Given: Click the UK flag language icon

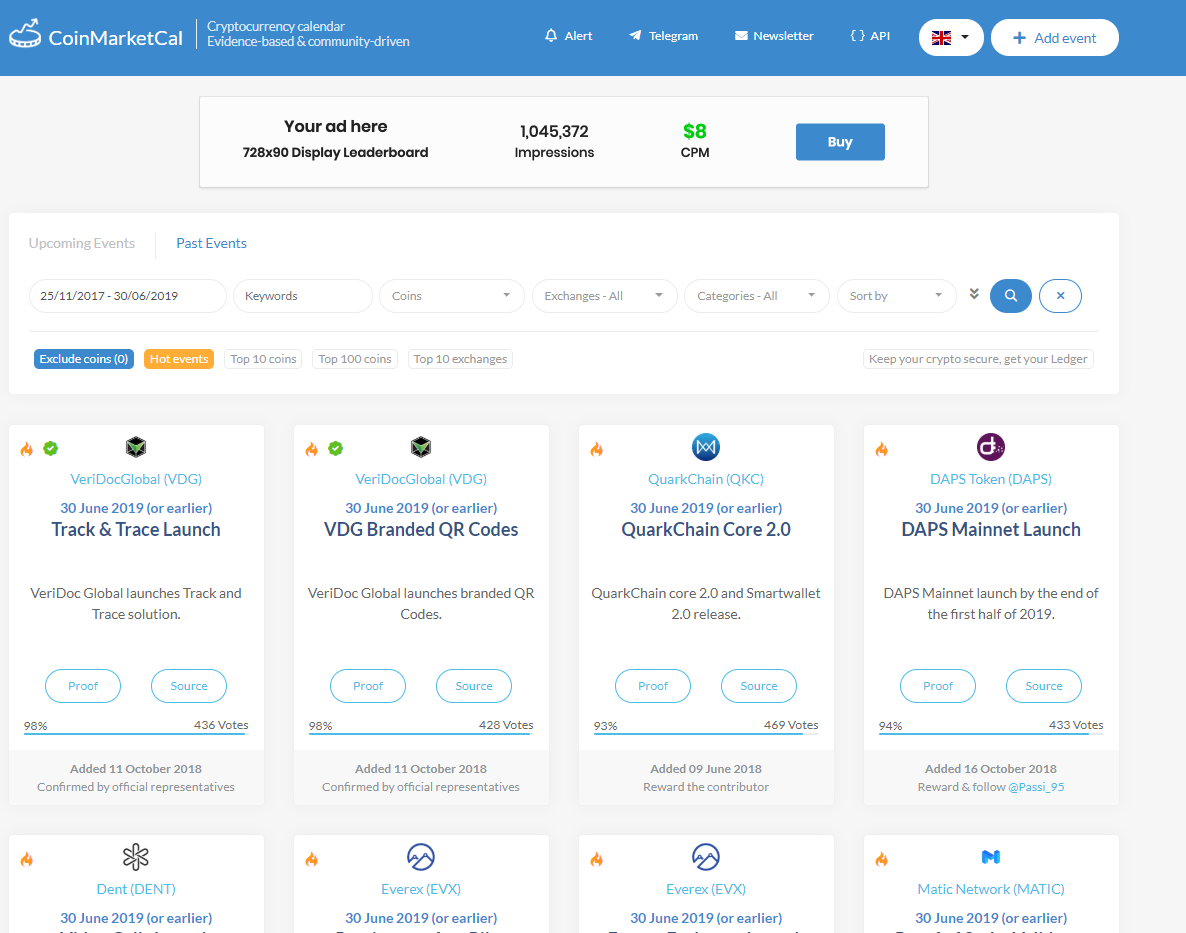Looking at the screenshot, I should (941, 38).
